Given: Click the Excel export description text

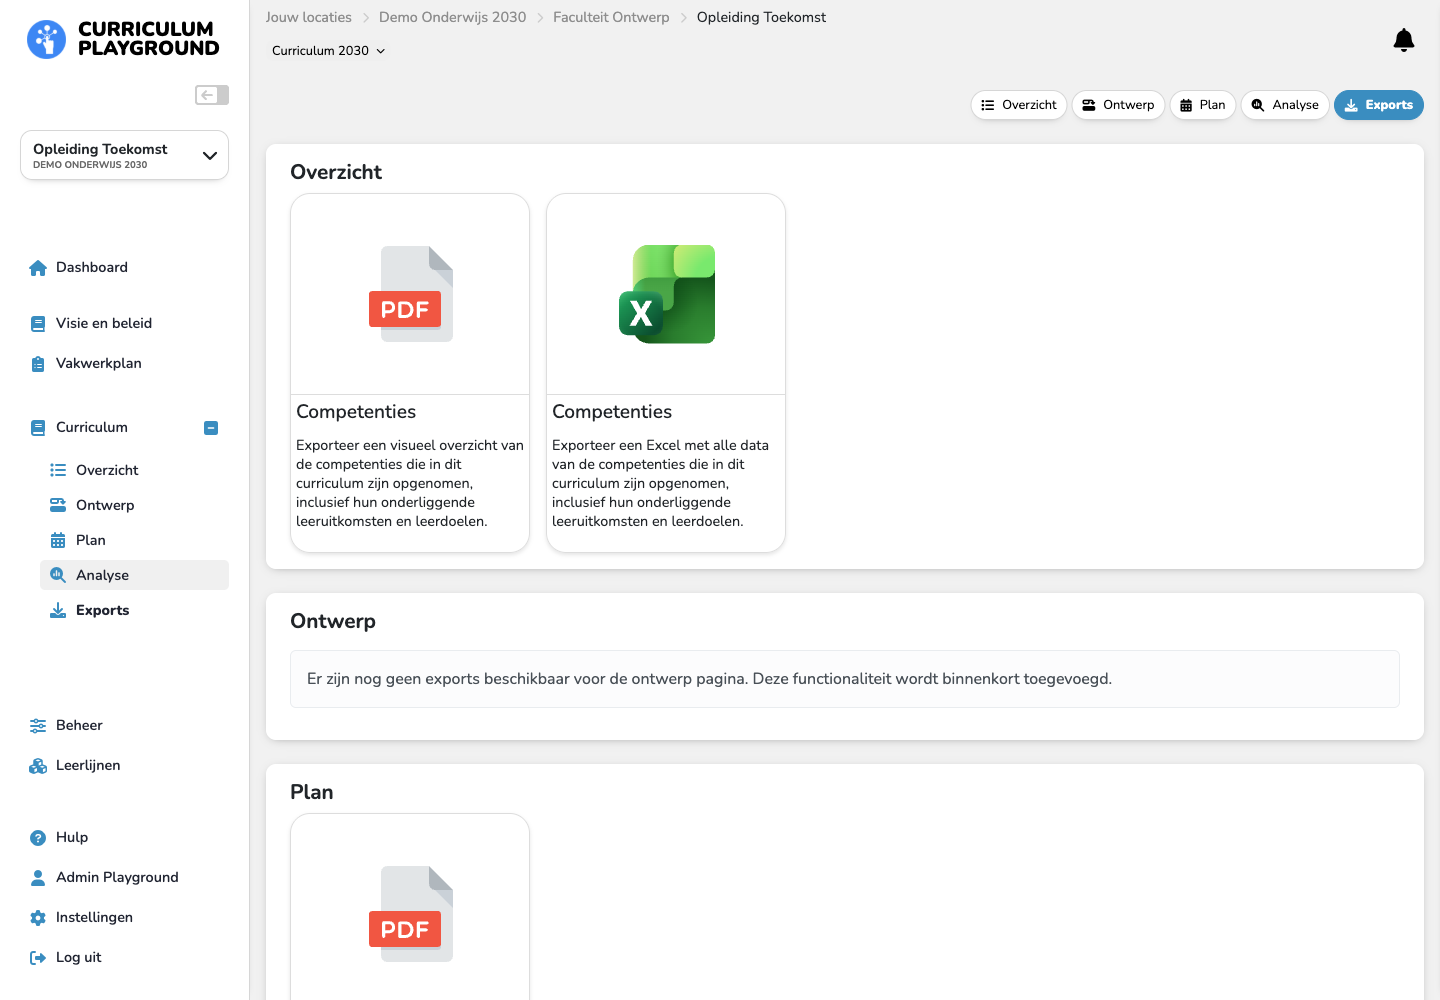Looking at the screenshot, I should pyautogui.click(x=660, y=483).
